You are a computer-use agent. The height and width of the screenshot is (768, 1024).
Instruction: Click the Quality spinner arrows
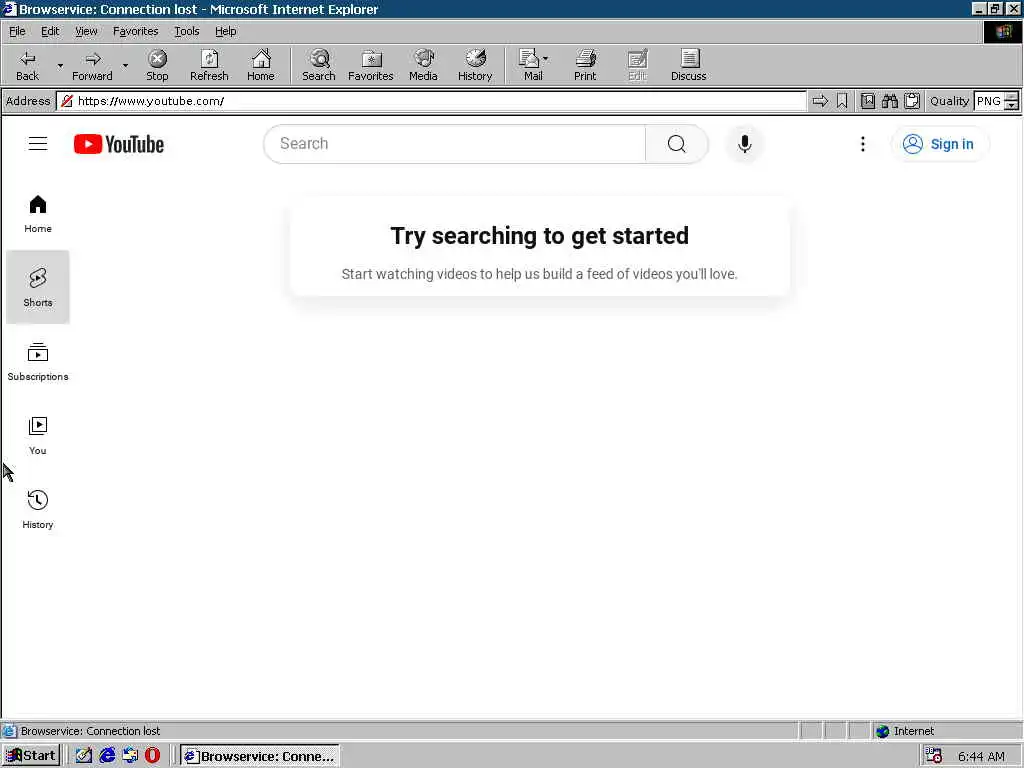coord(1012,101)
